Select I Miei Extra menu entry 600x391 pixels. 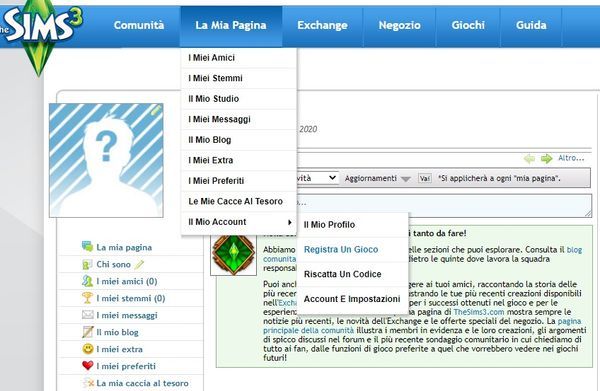(x=239, y=160)
